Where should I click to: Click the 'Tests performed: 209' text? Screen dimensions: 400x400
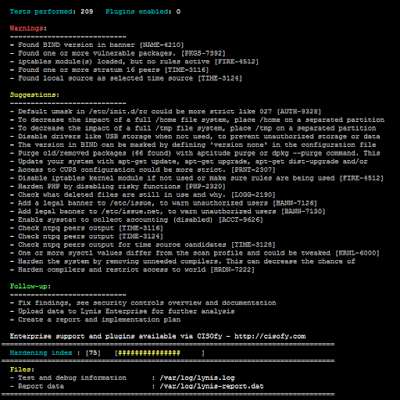coord(51,12)
